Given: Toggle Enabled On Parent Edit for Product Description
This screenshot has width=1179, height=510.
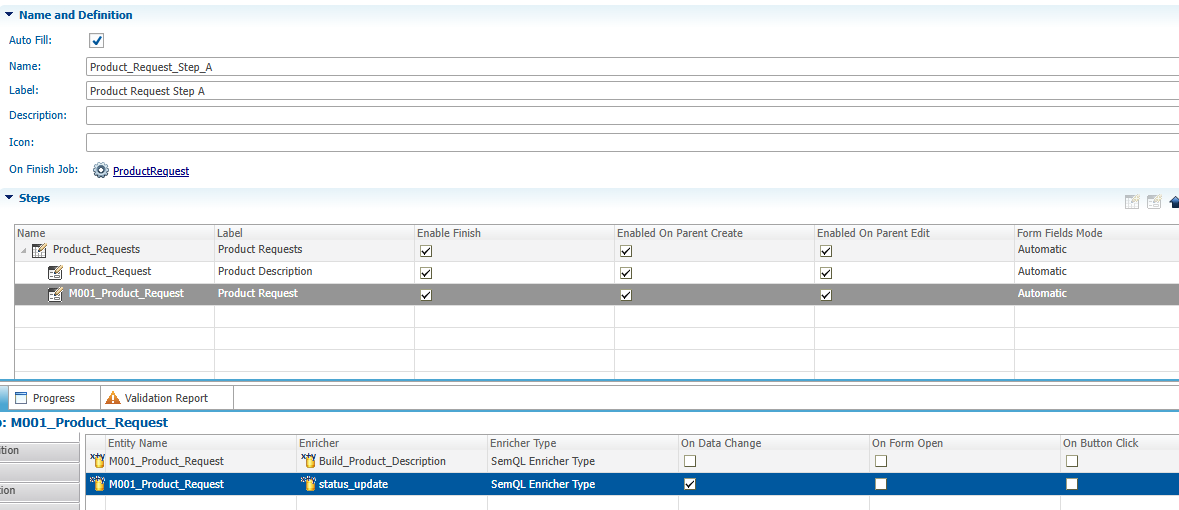Looking at the screenshot, I should point(826,272).
